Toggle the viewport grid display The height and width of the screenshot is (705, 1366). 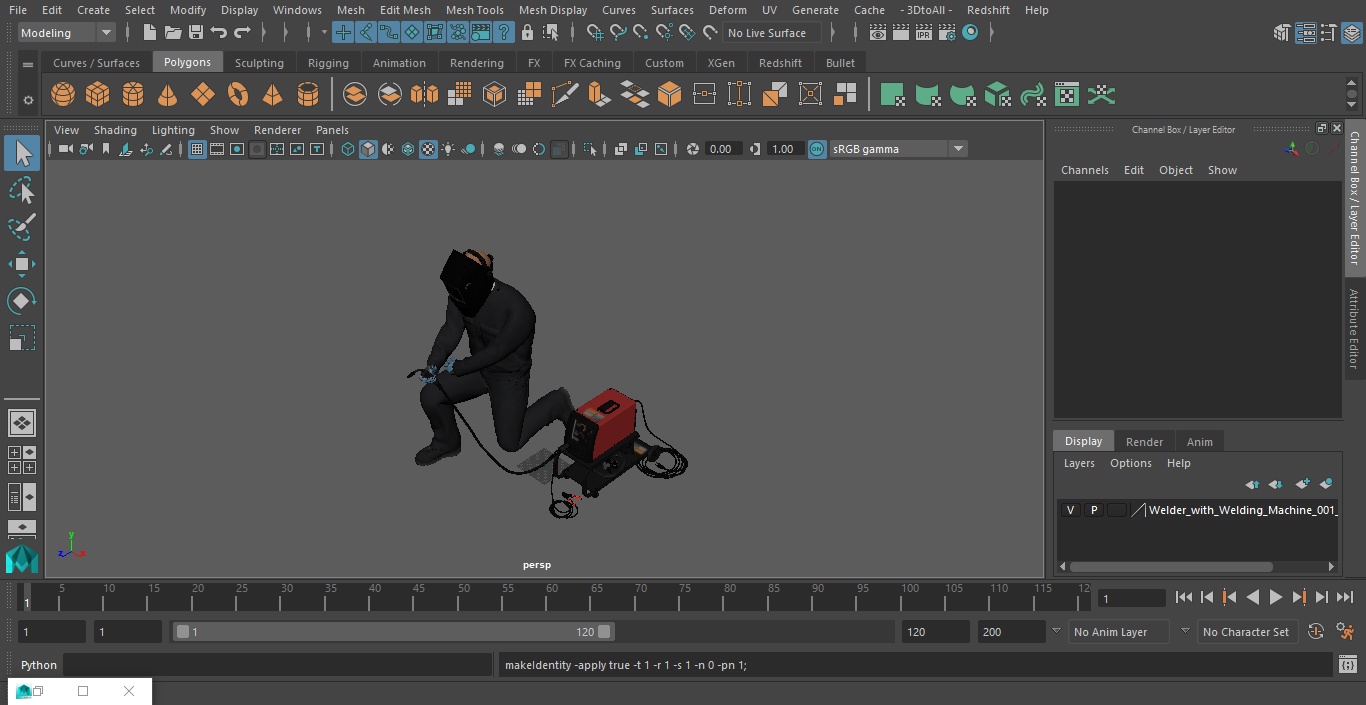[197, 149]
